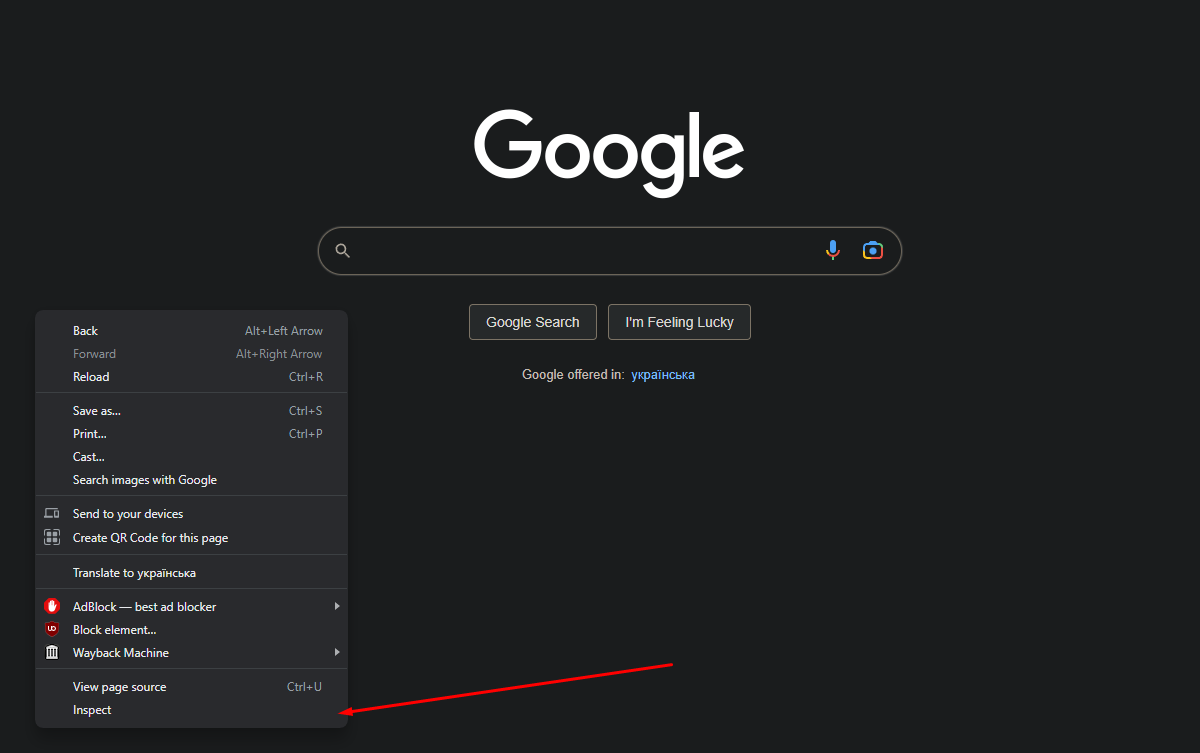Click the magnifier icon in search box
This screenshot has height=753, width=1200.
[x=343, y=251]
